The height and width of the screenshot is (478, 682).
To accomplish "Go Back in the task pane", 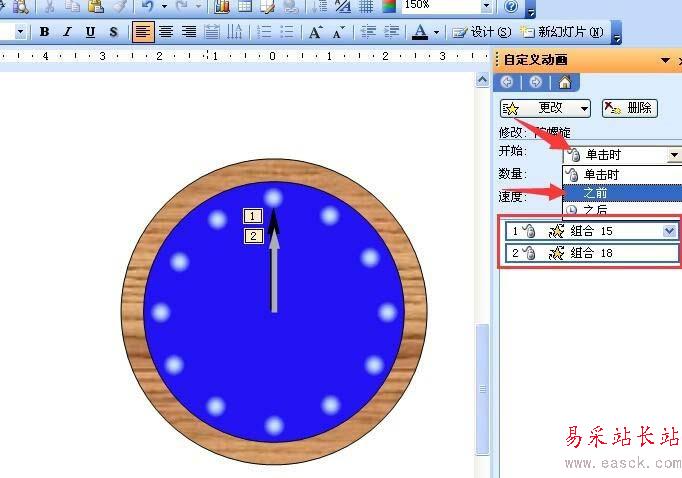I will click(x=507, y=82).
